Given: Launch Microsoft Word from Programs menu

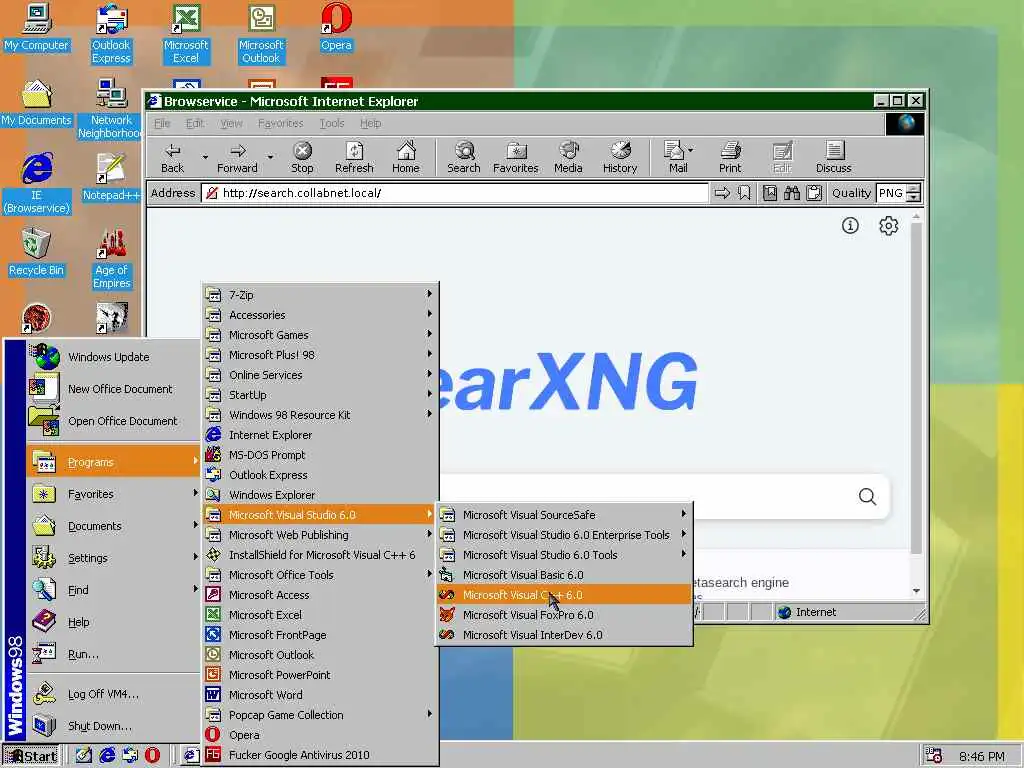Looking at the screenshot, I should point(320,695).
